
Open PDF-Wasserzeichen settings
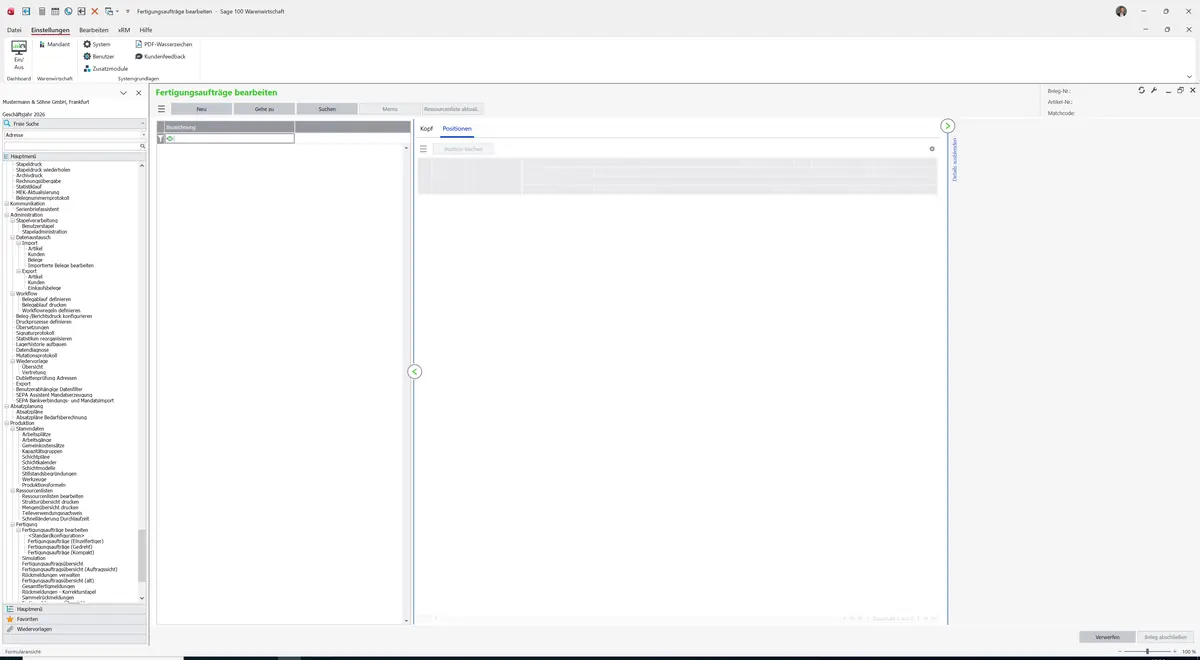[163, 44]
